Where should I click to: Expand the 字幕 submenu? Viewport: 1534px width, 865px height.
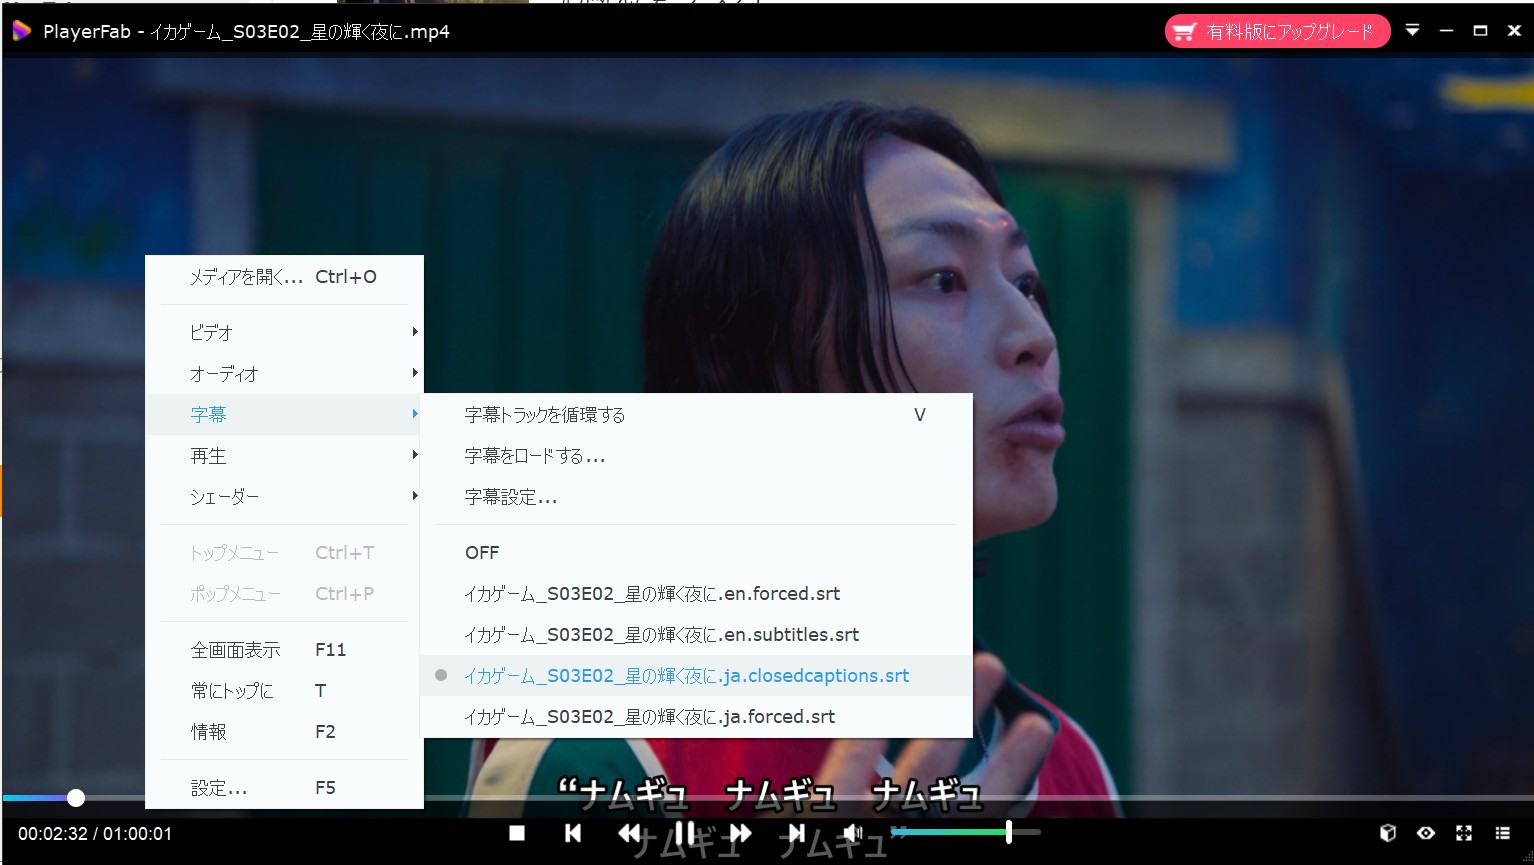[x=284, y=414]
